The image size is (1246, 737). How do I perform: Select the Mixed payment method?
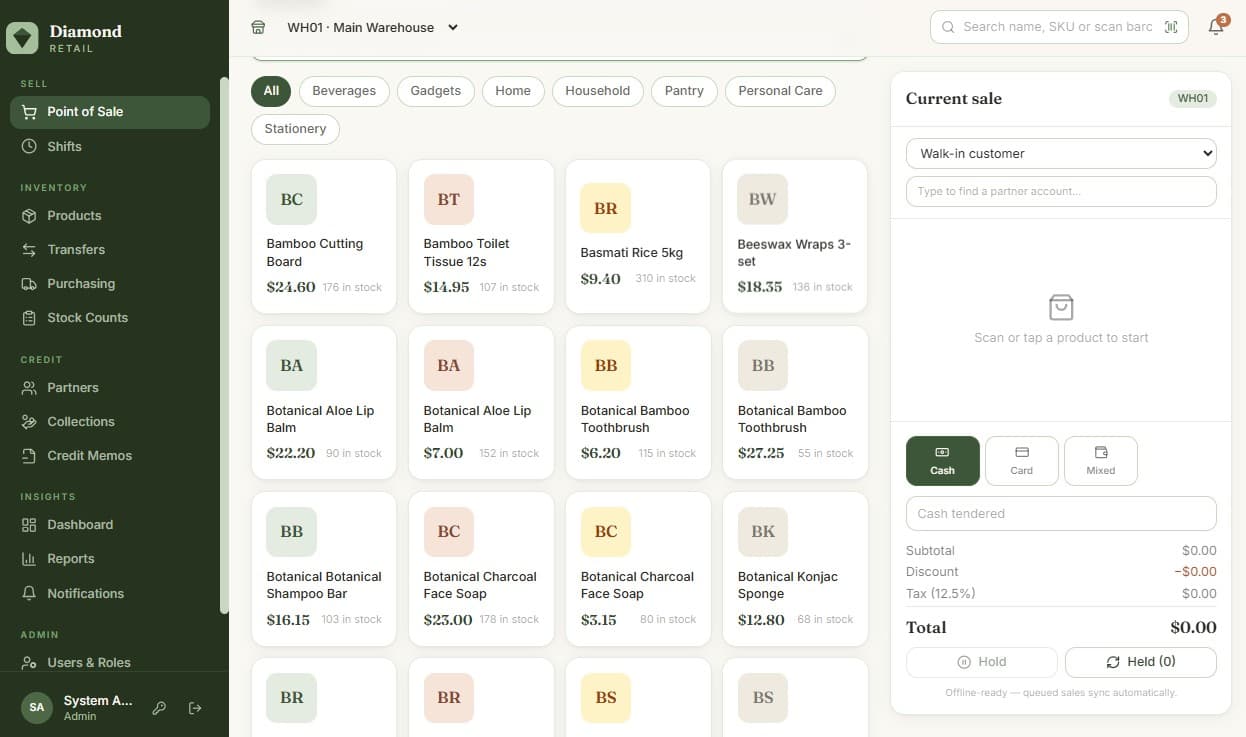(1100, 461)
